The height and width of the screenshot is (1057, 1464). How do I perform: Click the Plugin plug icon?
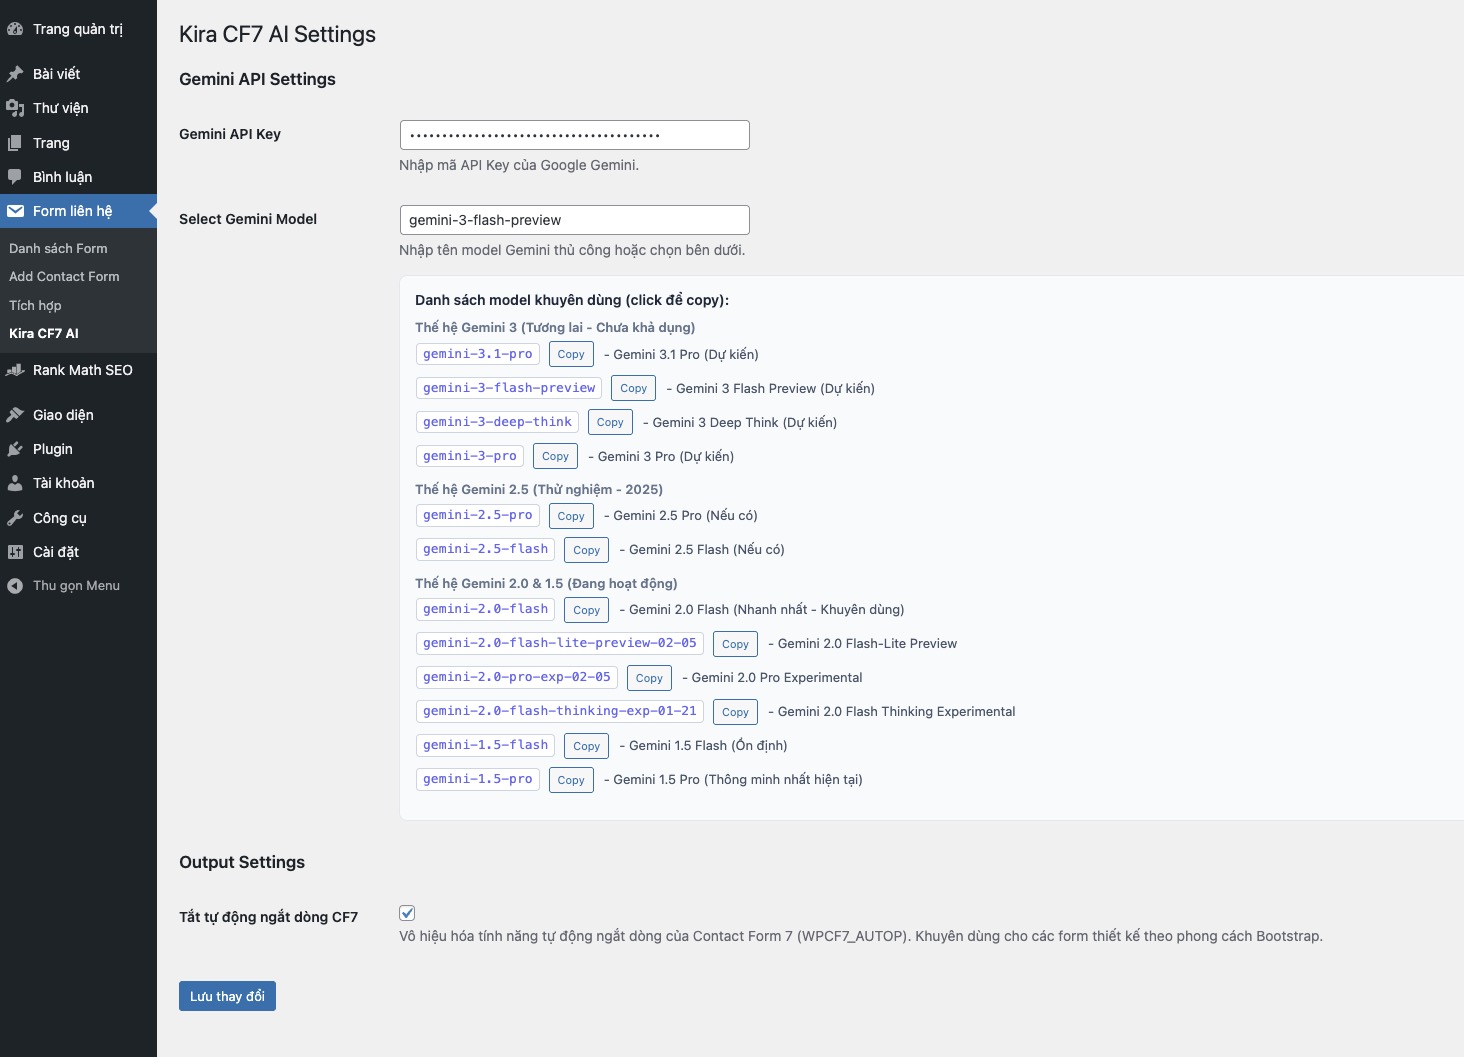click(x=15, y=449)
